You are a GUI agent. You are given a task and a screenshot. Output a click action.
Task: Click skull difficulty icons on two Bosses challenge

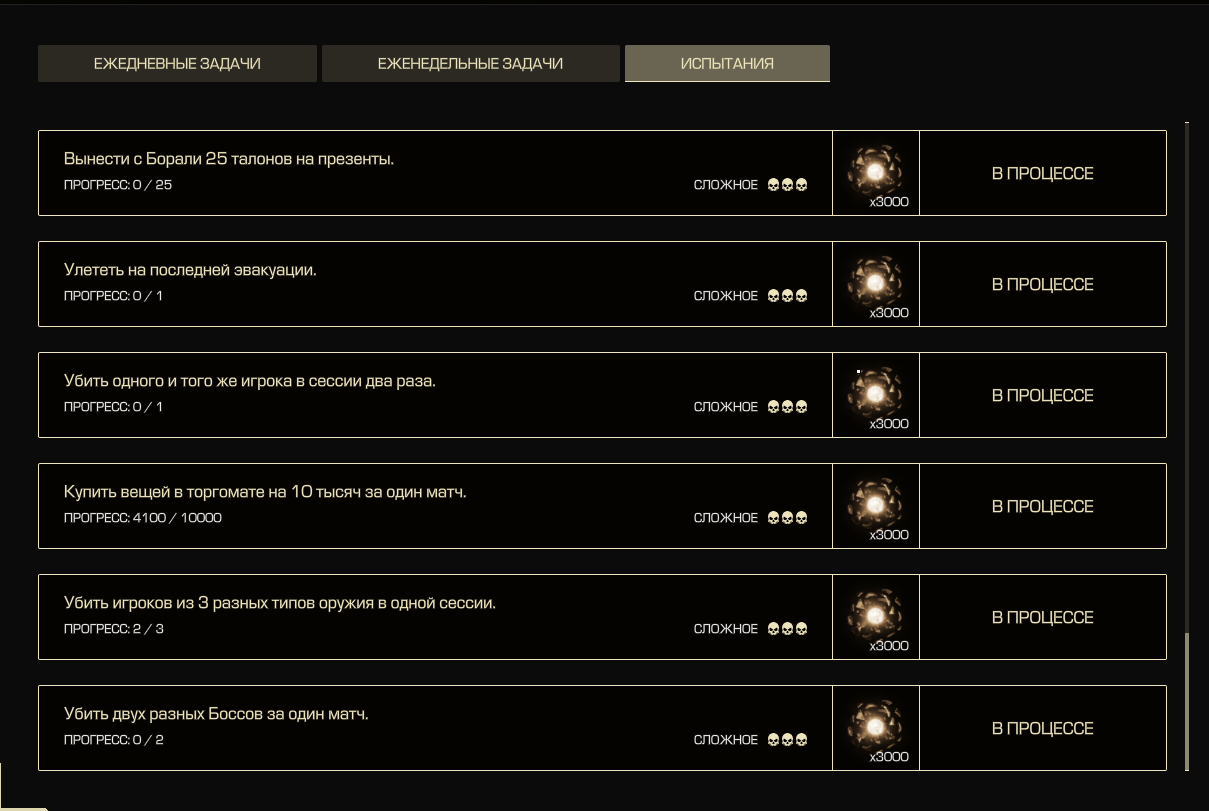pyautogui.click(x=787, y=740)
